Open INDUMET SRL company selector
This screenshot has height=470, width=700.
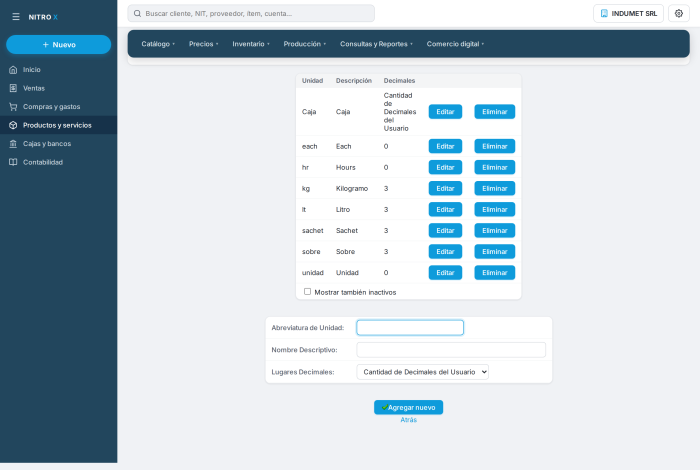coord(628,13)
